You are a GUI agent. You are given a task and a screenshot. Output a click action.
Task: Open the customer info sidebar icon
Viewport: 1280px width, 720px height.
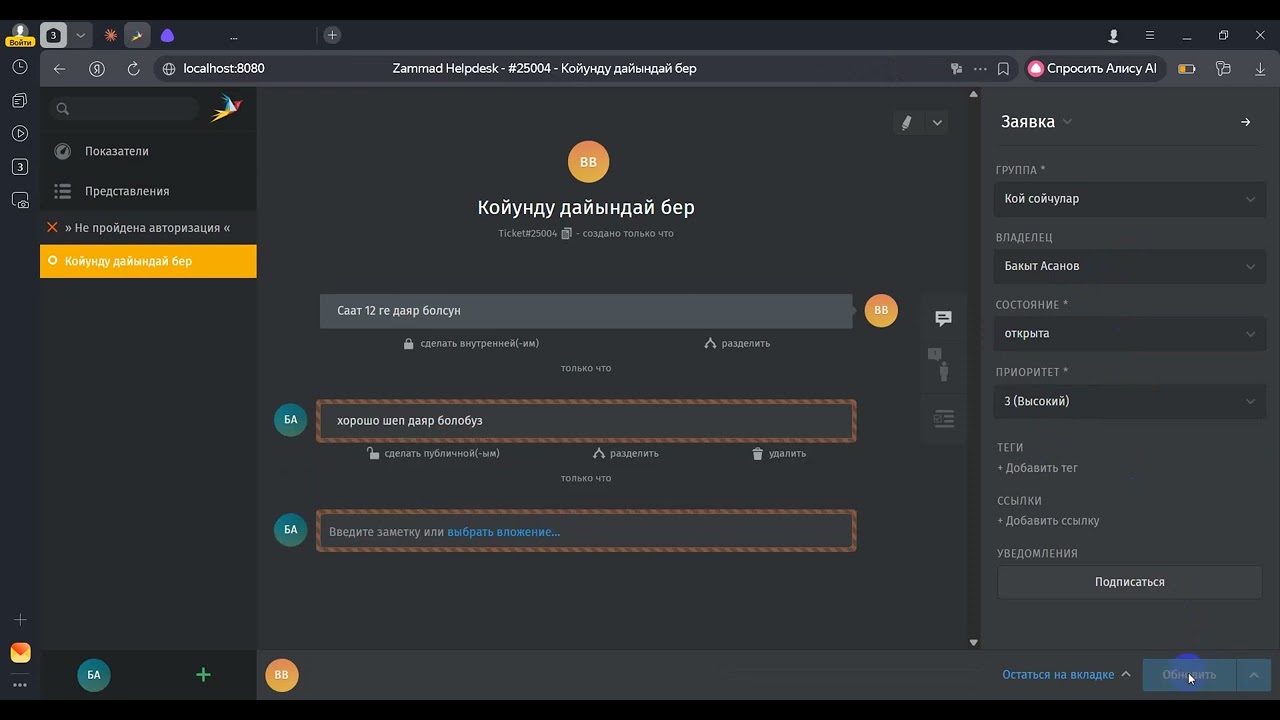click(943, 365)
